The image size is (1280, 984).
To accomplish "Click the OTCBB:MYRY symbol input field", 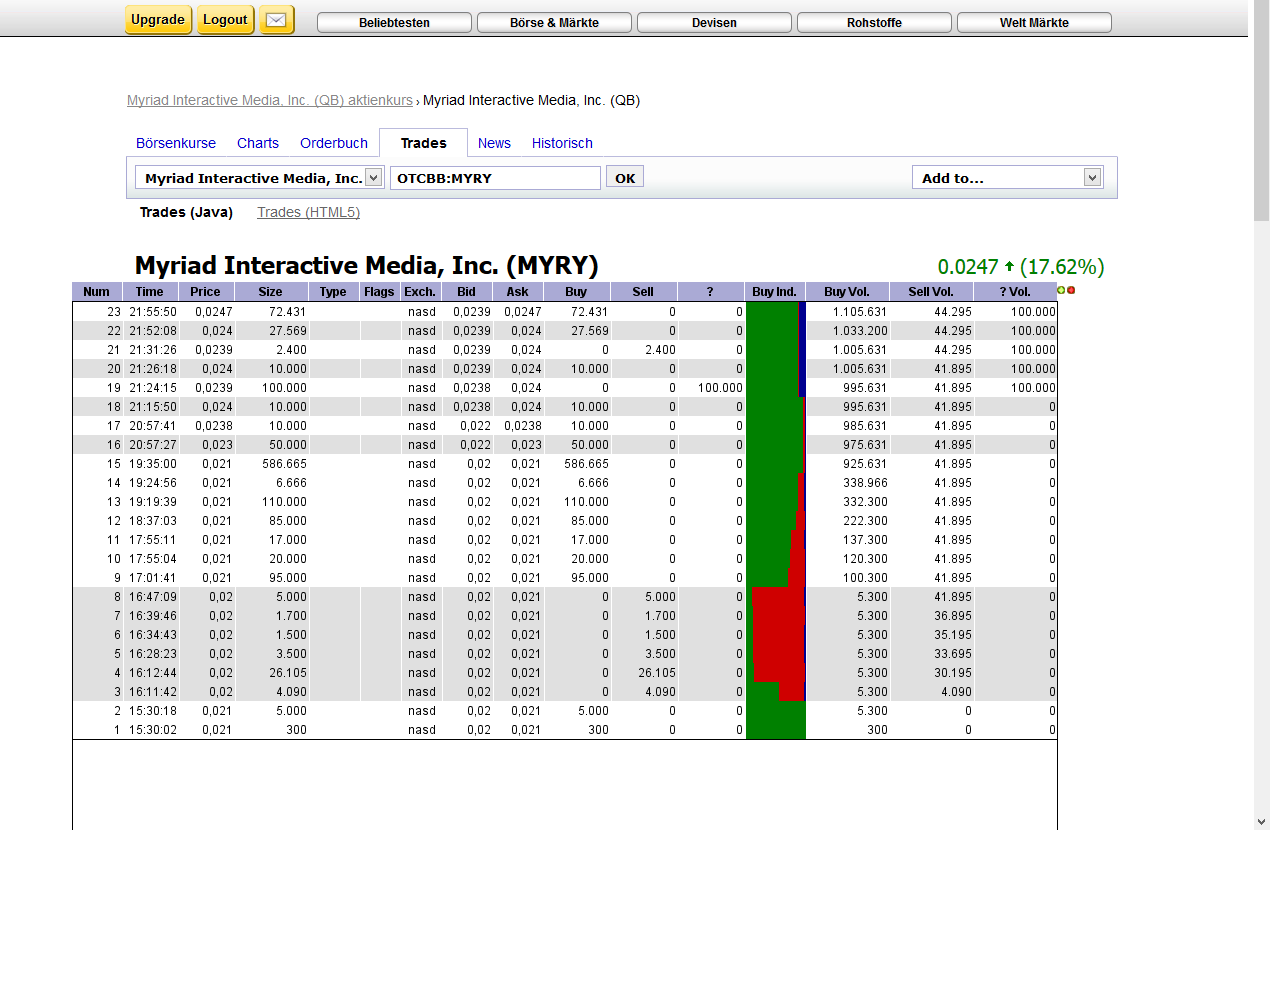I will tap(495, 177).
